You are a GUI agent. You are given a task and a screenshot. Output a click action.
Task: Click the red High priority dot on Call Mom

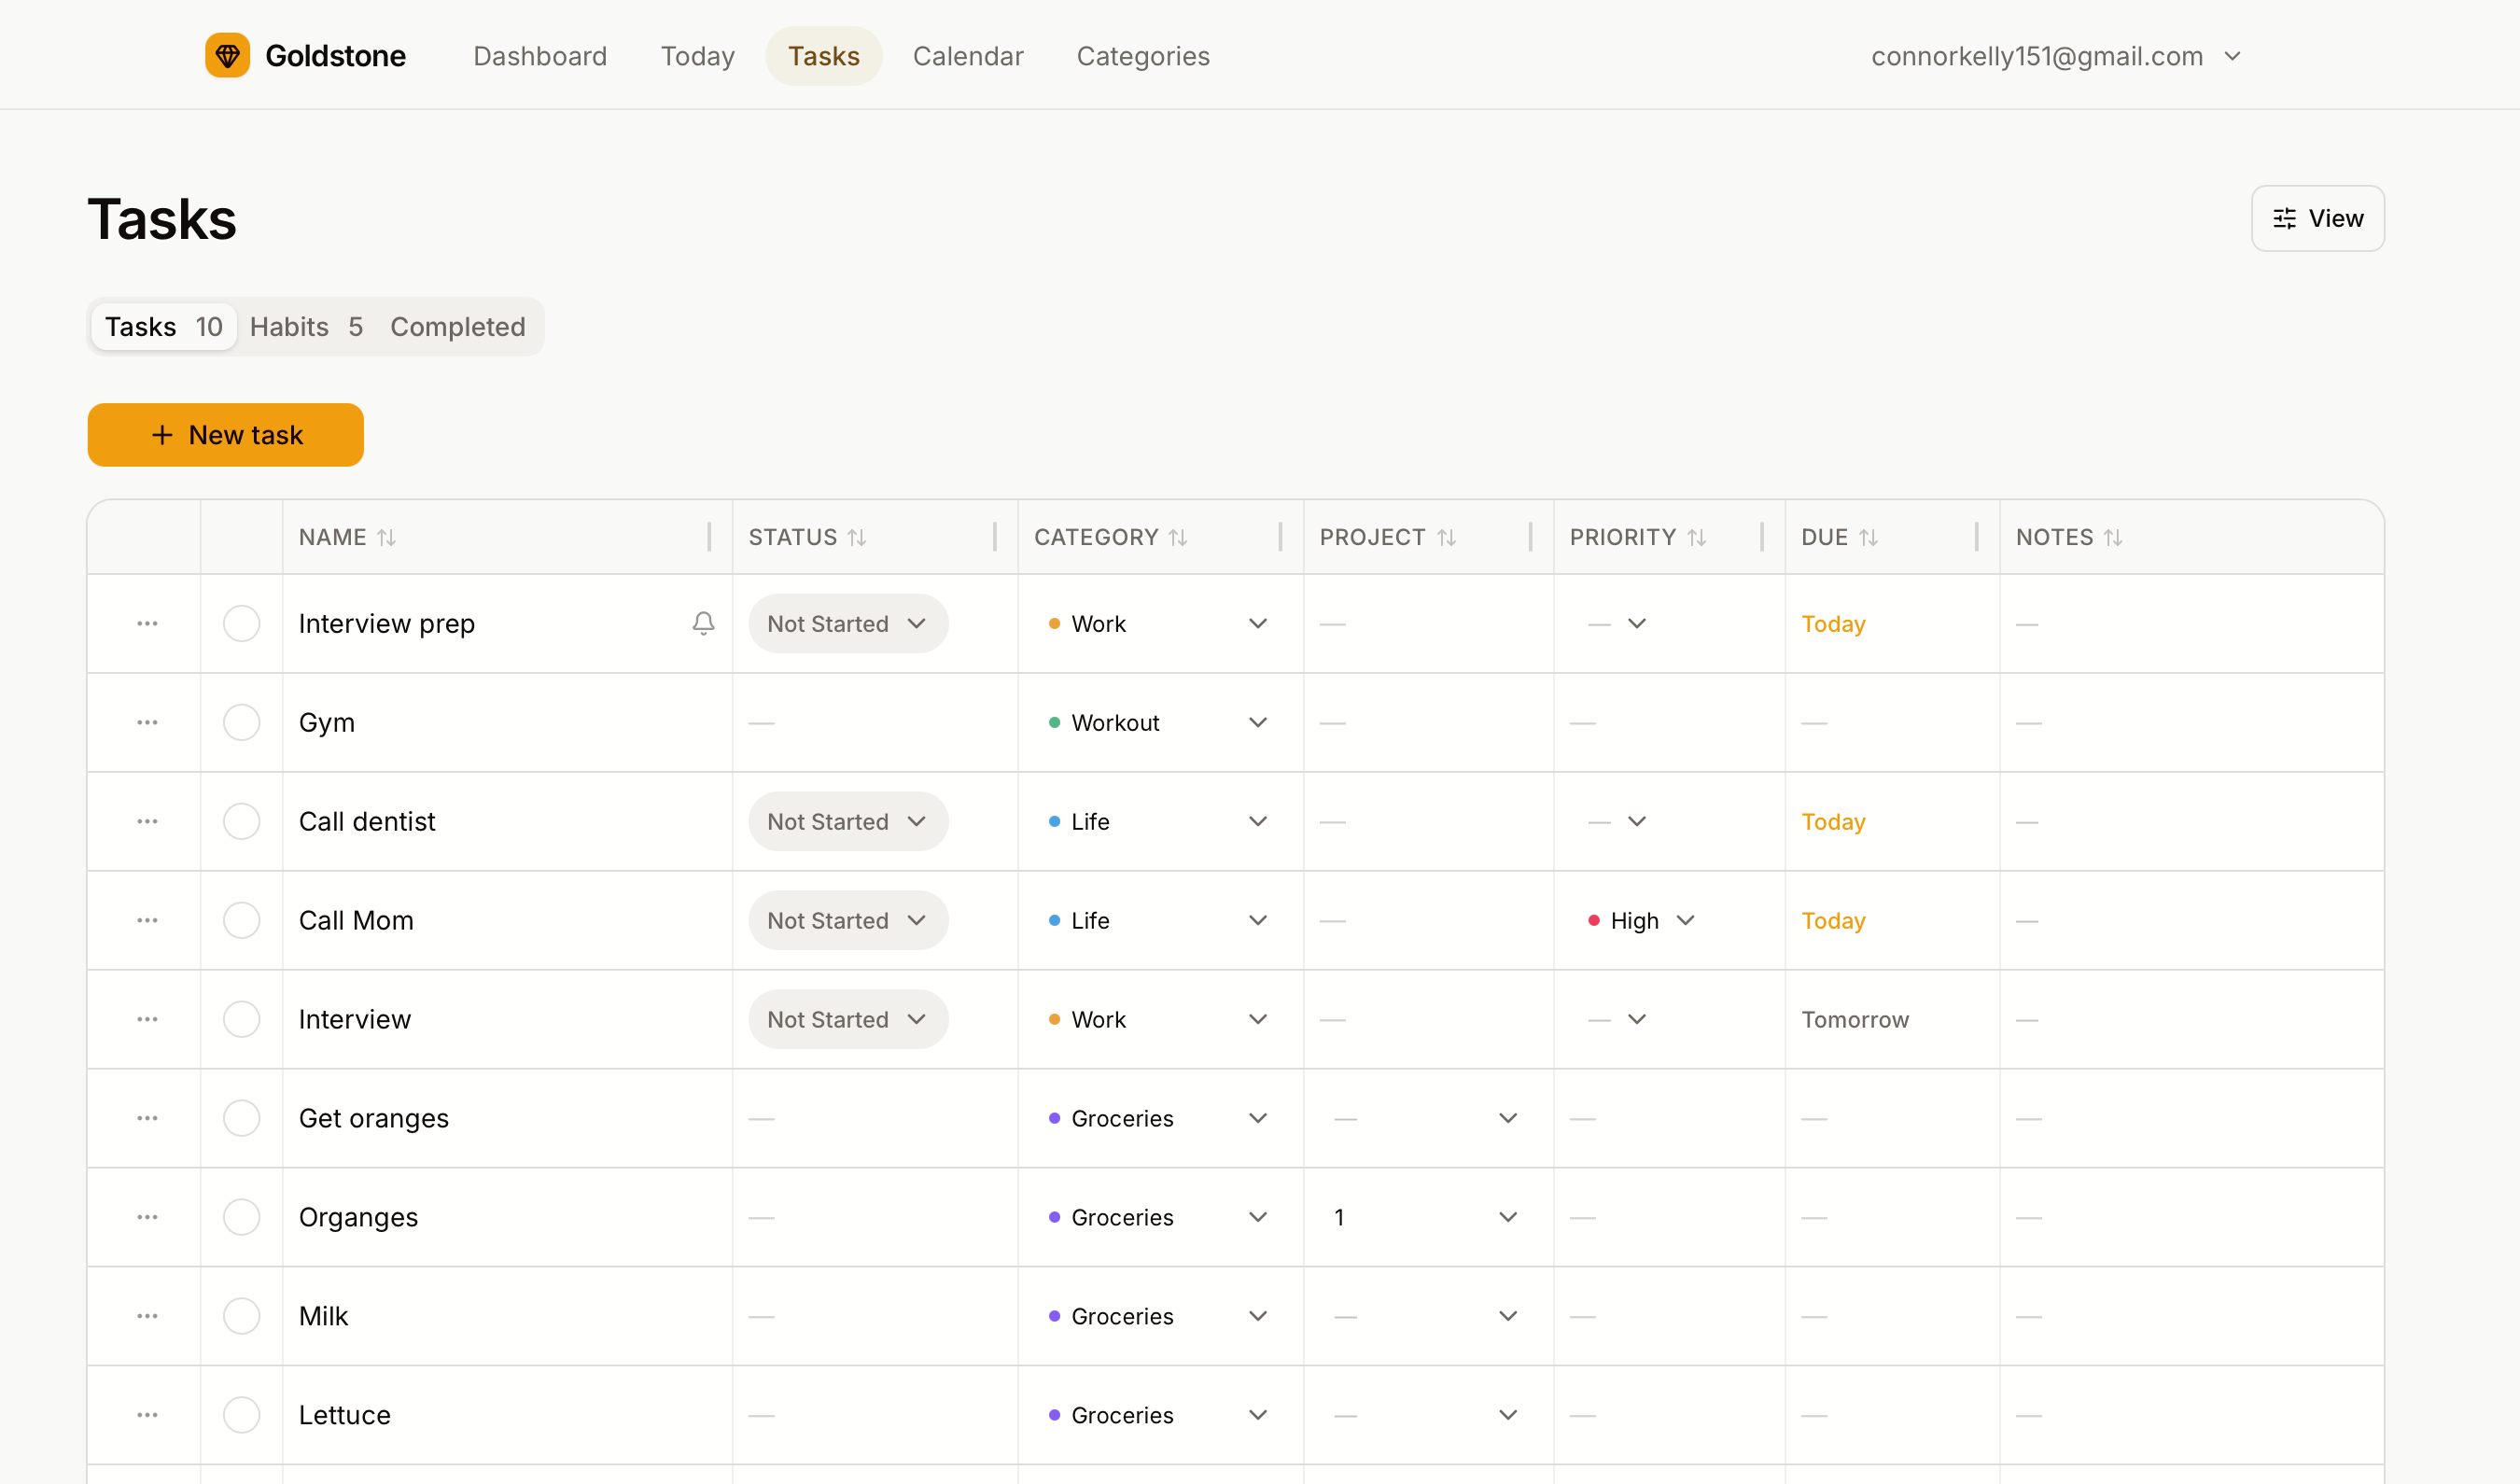(x=1594, y=920)
